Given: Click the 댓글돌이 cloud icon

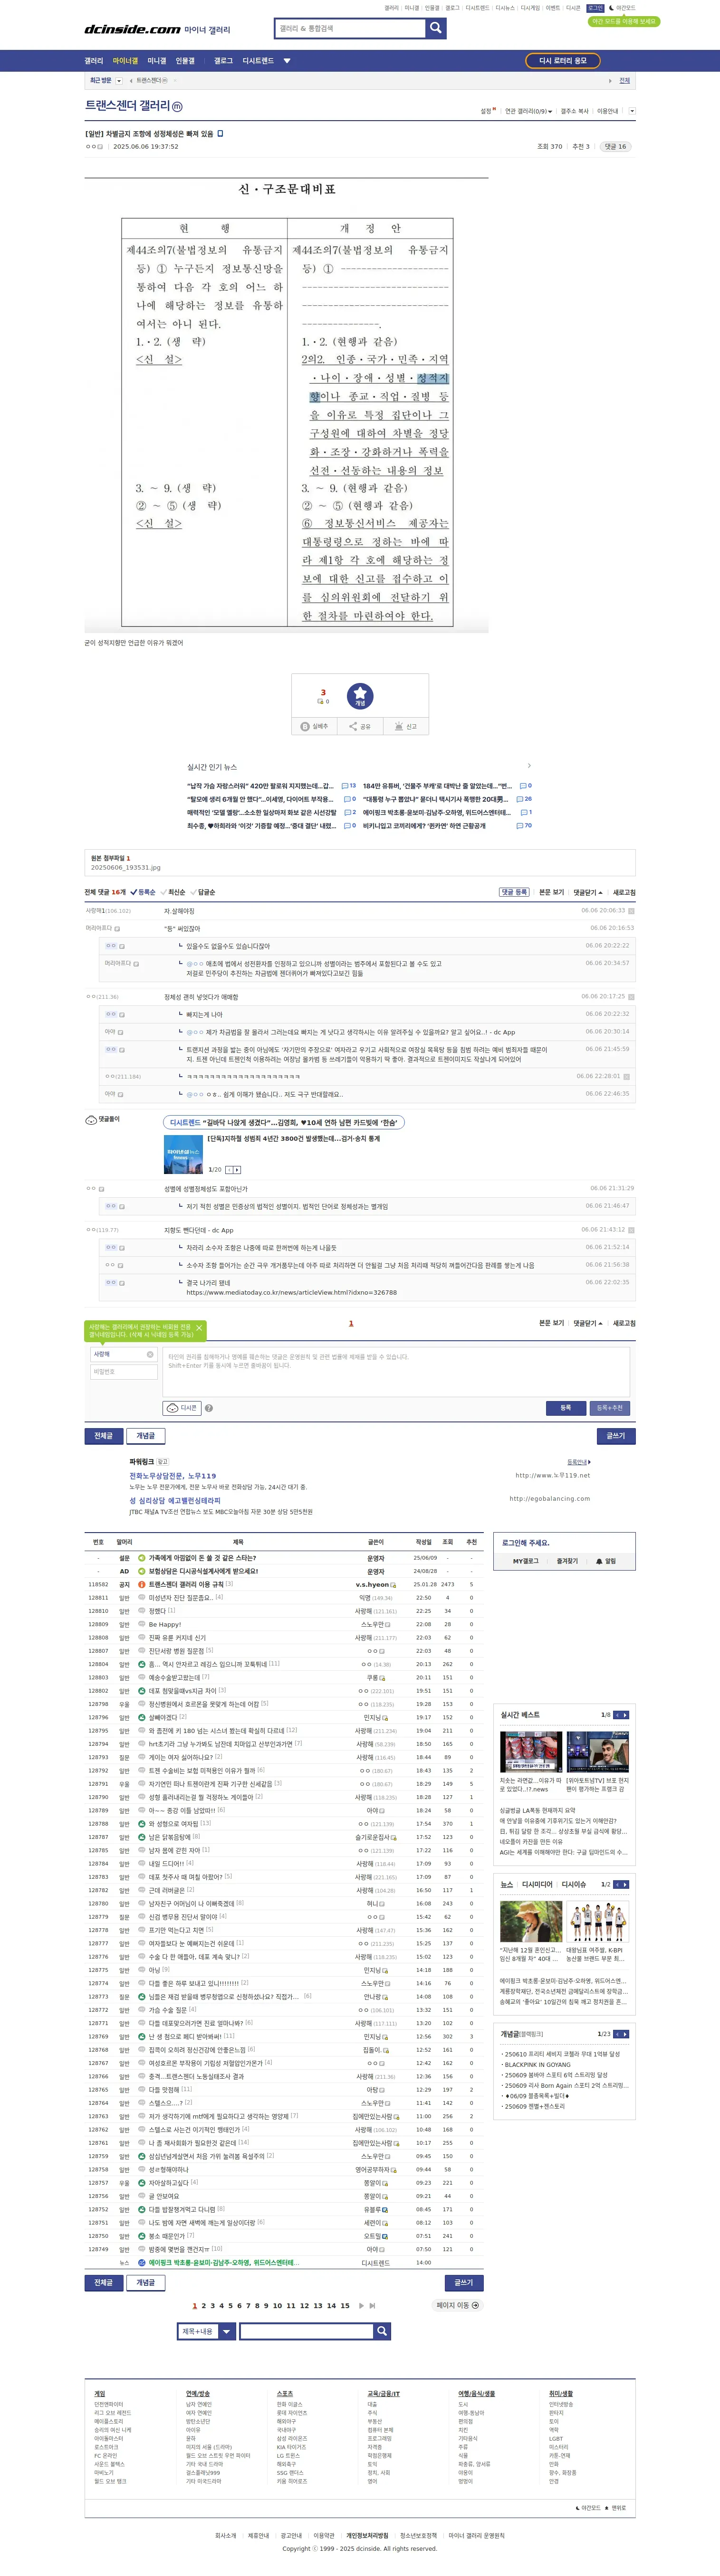Looking at the screenshot, I should pos(91,1119).
